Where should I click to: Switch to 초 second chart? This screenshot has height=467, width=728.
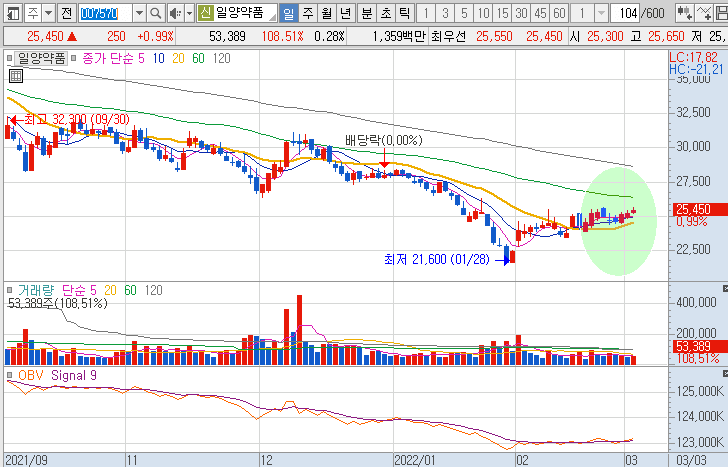pos(386,13)
